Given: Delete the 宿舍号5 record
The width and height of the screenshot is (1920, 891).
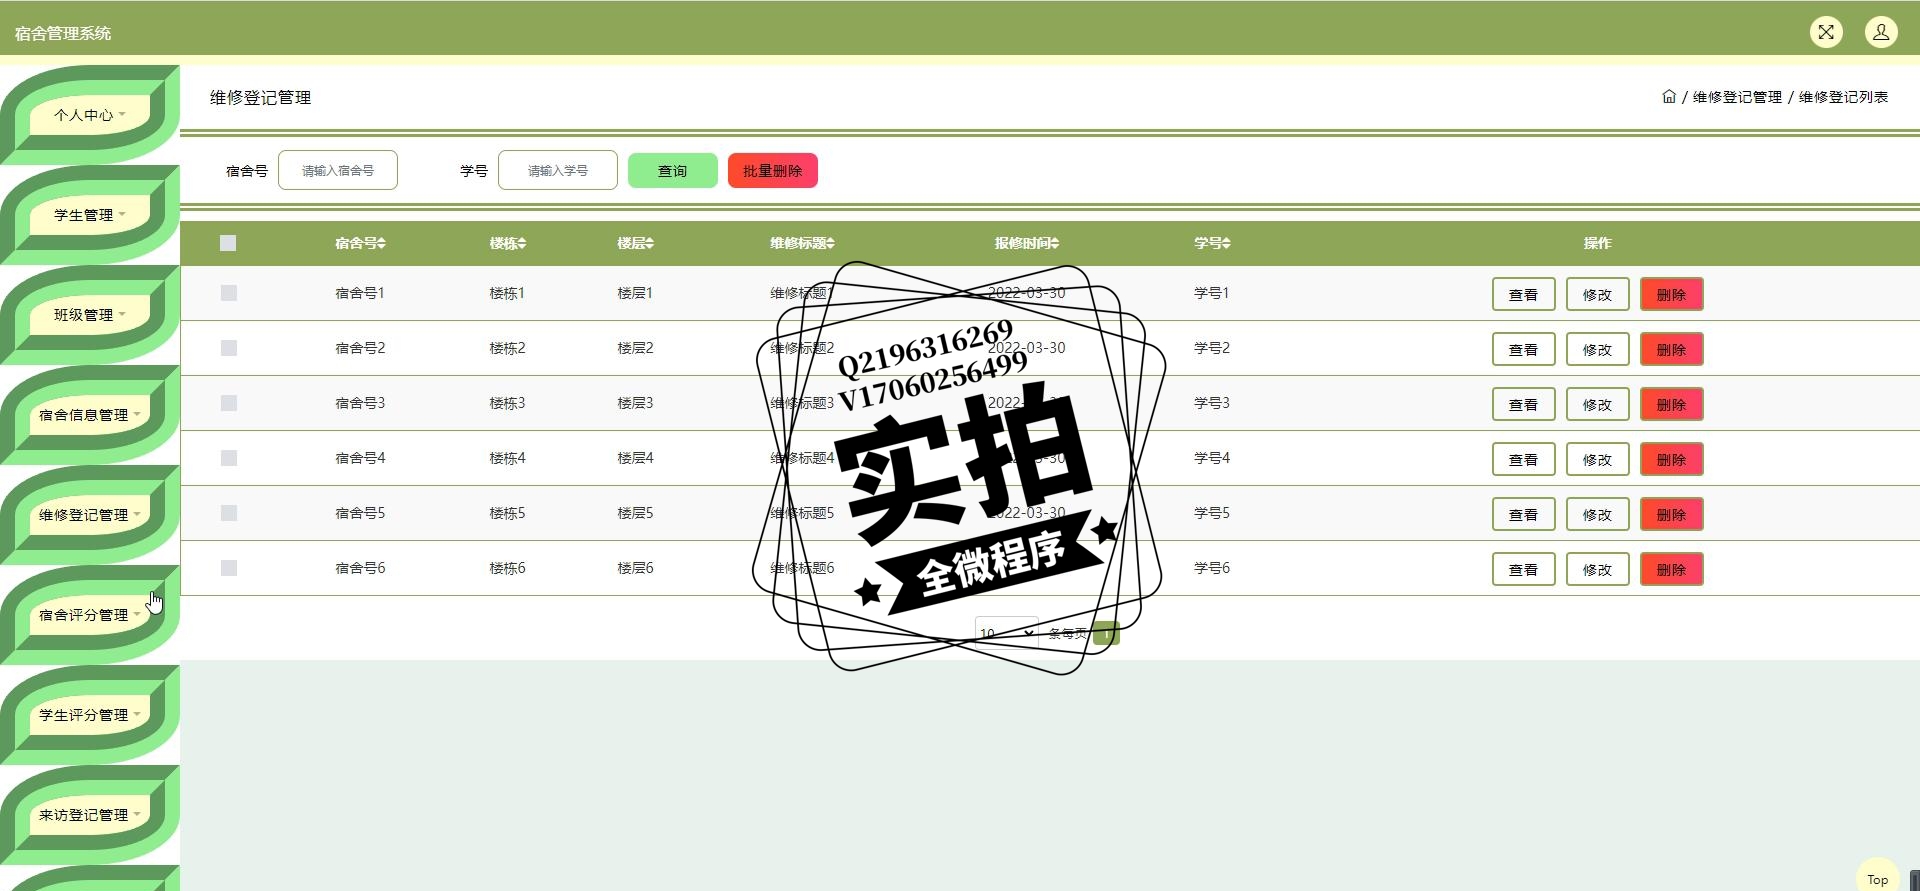Looking at the screenshot, I should [1671, 515].
